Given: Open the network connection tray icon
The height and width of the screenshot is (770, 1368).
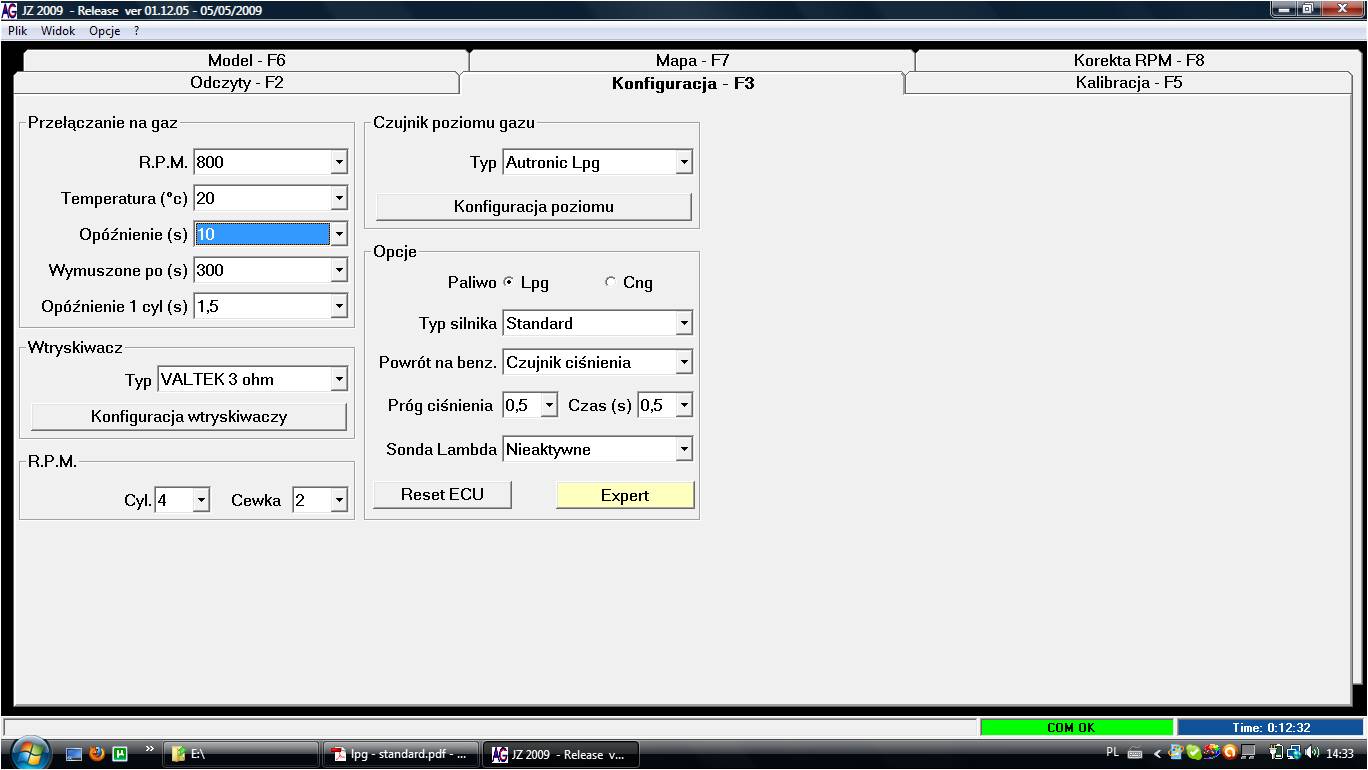Looking at the screenshot, I should coord(1293,753).
